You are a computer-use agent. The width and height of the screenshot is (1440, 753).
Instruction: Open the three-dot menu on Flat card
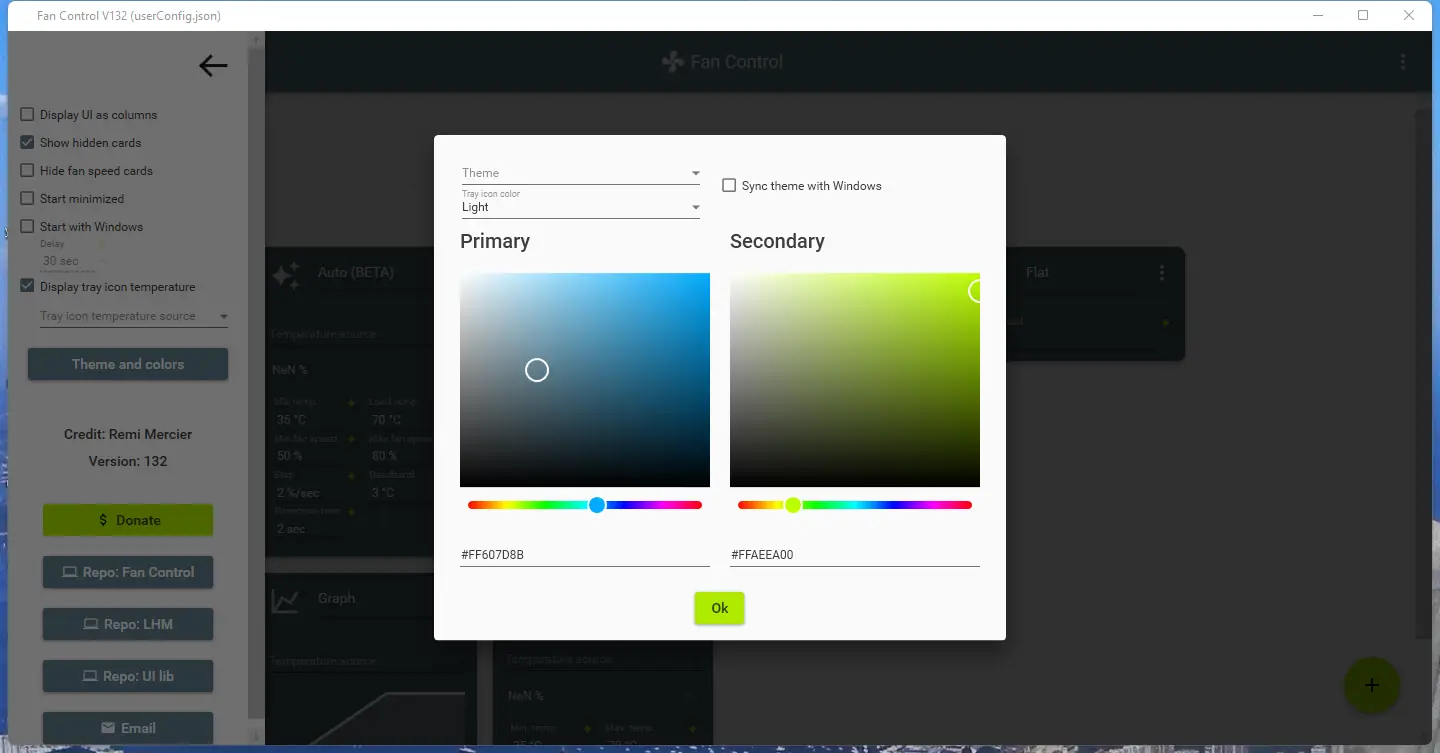(1162, 272)
